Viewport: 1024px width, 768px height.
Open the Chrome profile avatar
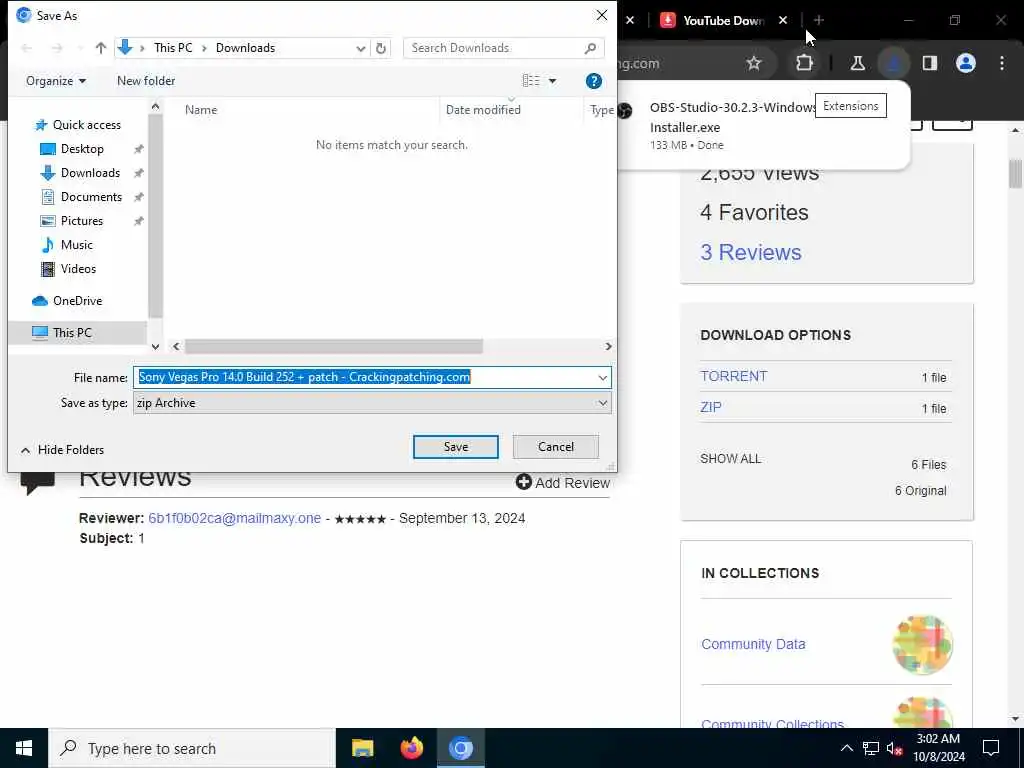(966, 63)
